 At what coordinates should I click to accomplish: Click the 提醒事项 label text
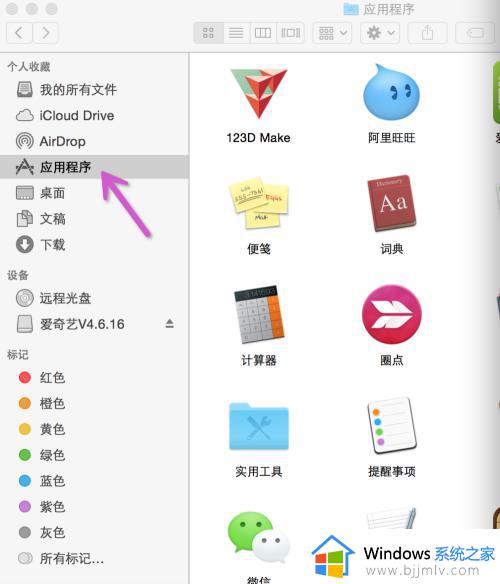pyautogui.click(x=391, y=472)
